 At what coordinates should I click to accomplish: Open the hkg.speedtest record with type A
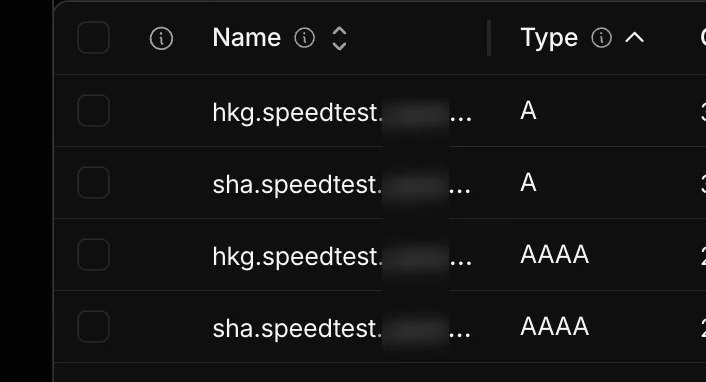(342, 113)
